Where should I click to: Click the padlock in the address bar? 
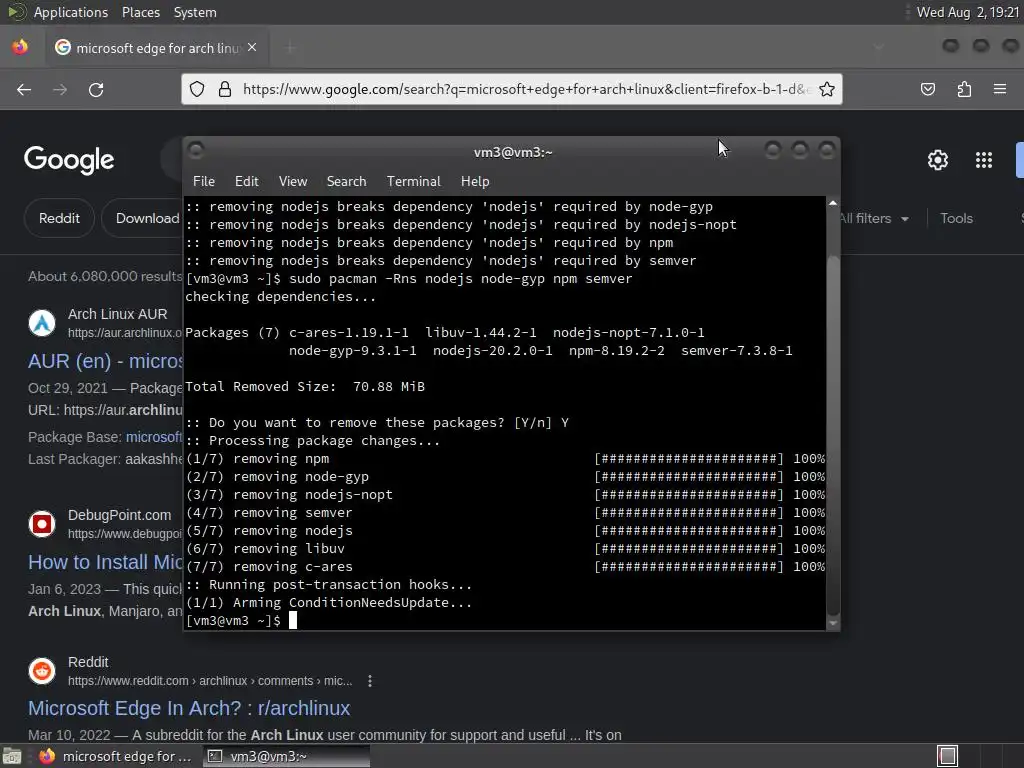225,89
